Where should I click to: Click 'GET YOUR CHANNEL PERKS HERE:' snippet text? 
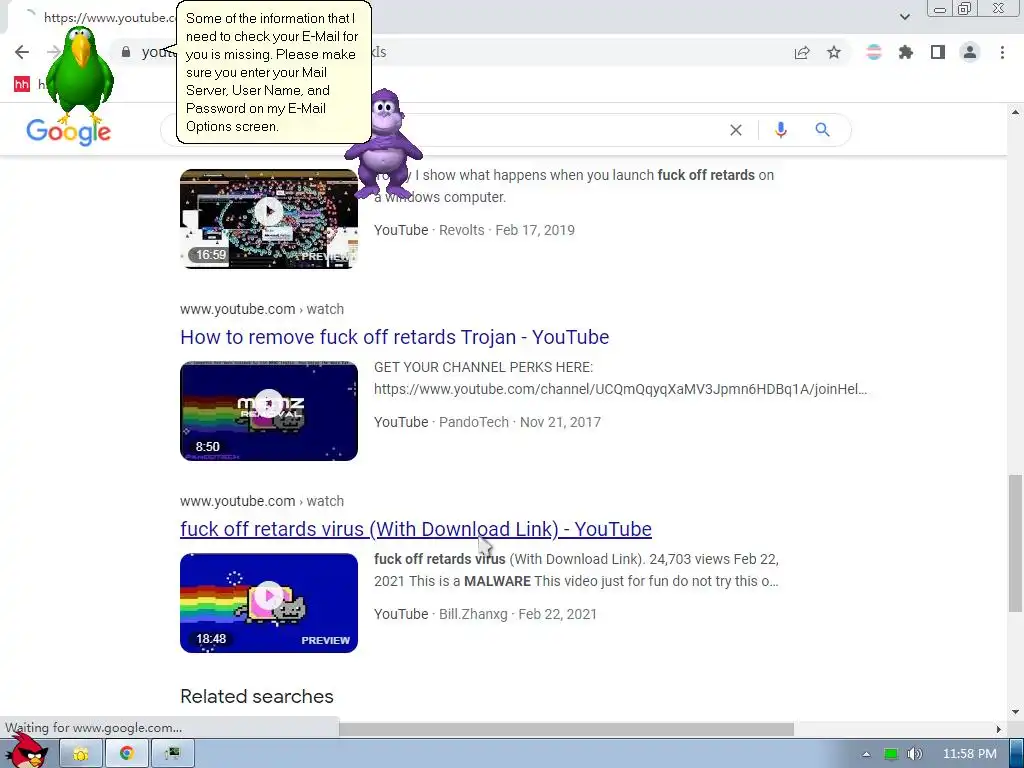point(483,367)
